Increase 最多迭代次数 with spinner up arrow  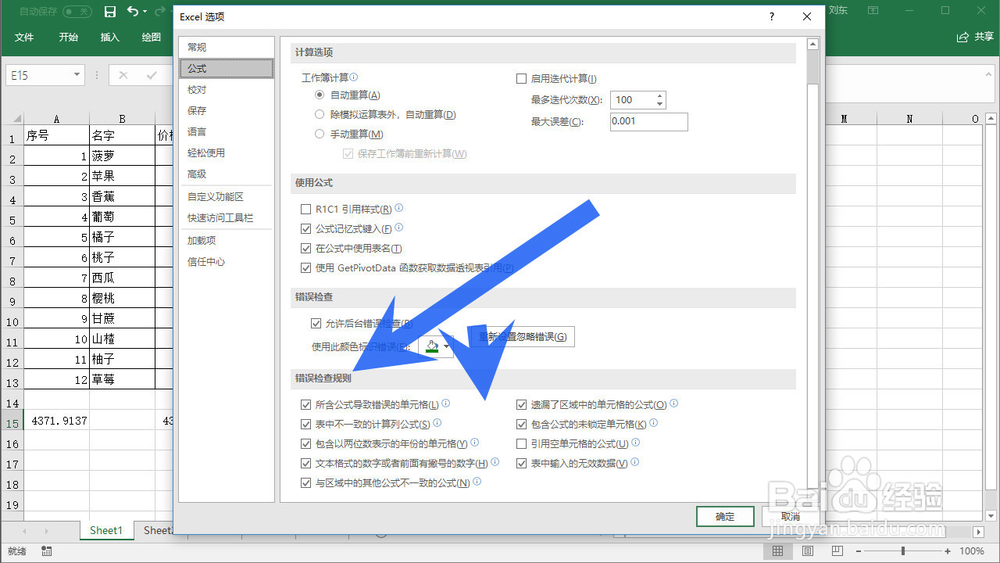tap(660, 96)
